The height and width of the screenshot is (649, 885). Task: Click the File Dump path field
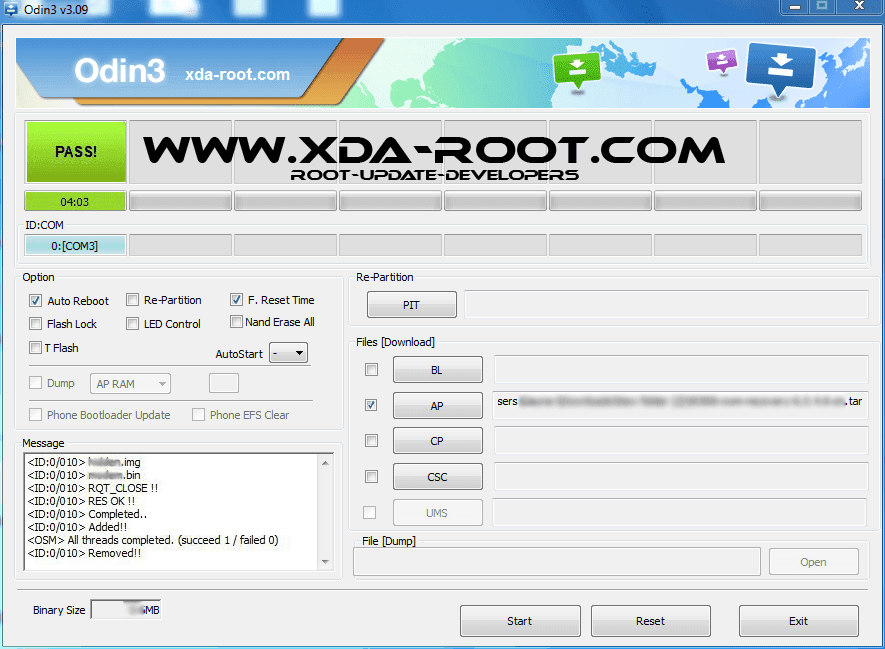(x=557, y=562)
